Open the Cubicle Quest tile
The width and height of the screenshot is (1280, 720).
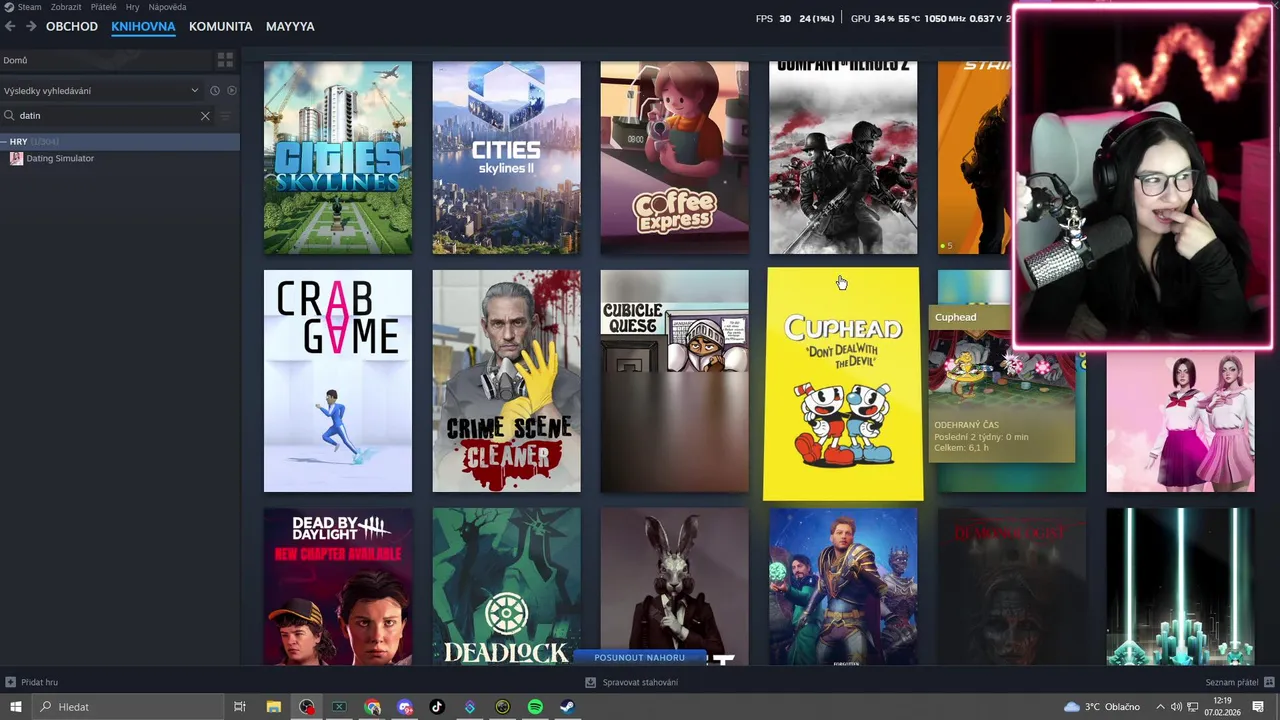coord(674,381)
